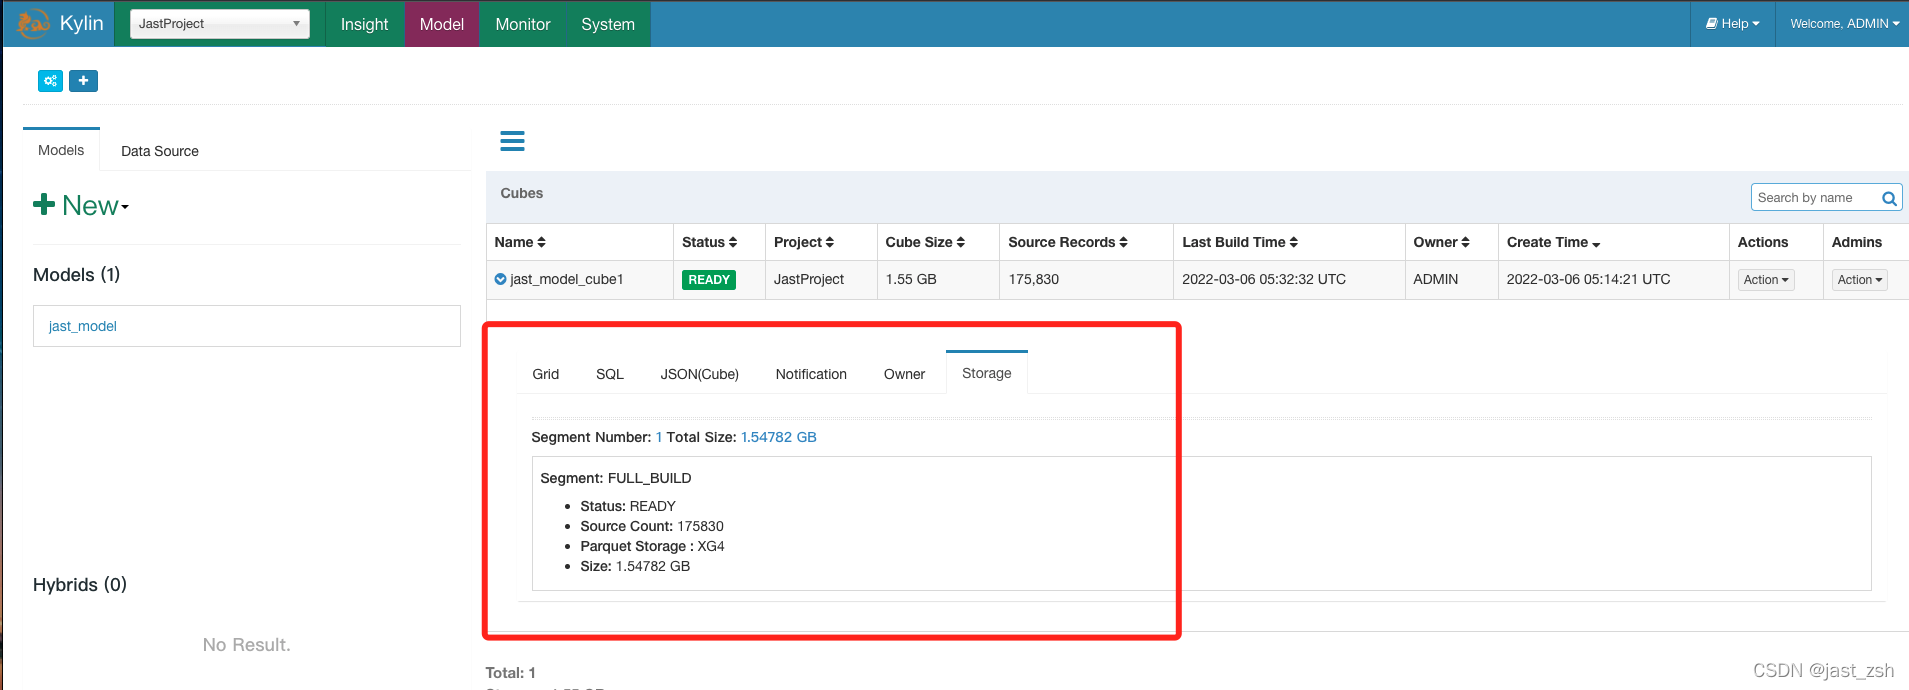Open the project management gears icon
The image size is (1909, 690).
(x=50, y=81)
